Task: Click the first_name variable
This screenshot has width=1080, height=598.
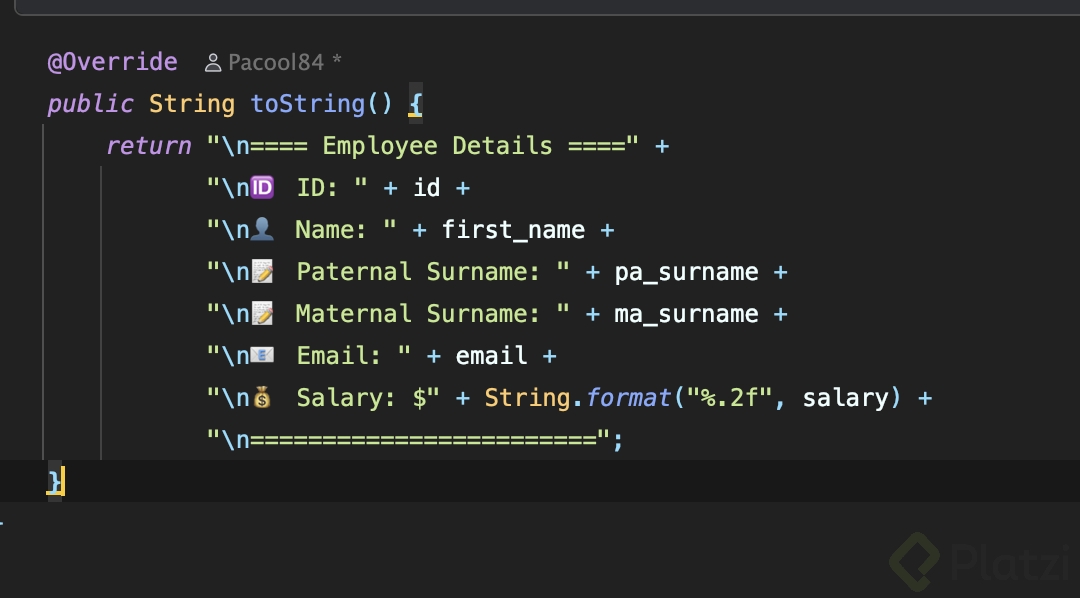Action: 513,230
